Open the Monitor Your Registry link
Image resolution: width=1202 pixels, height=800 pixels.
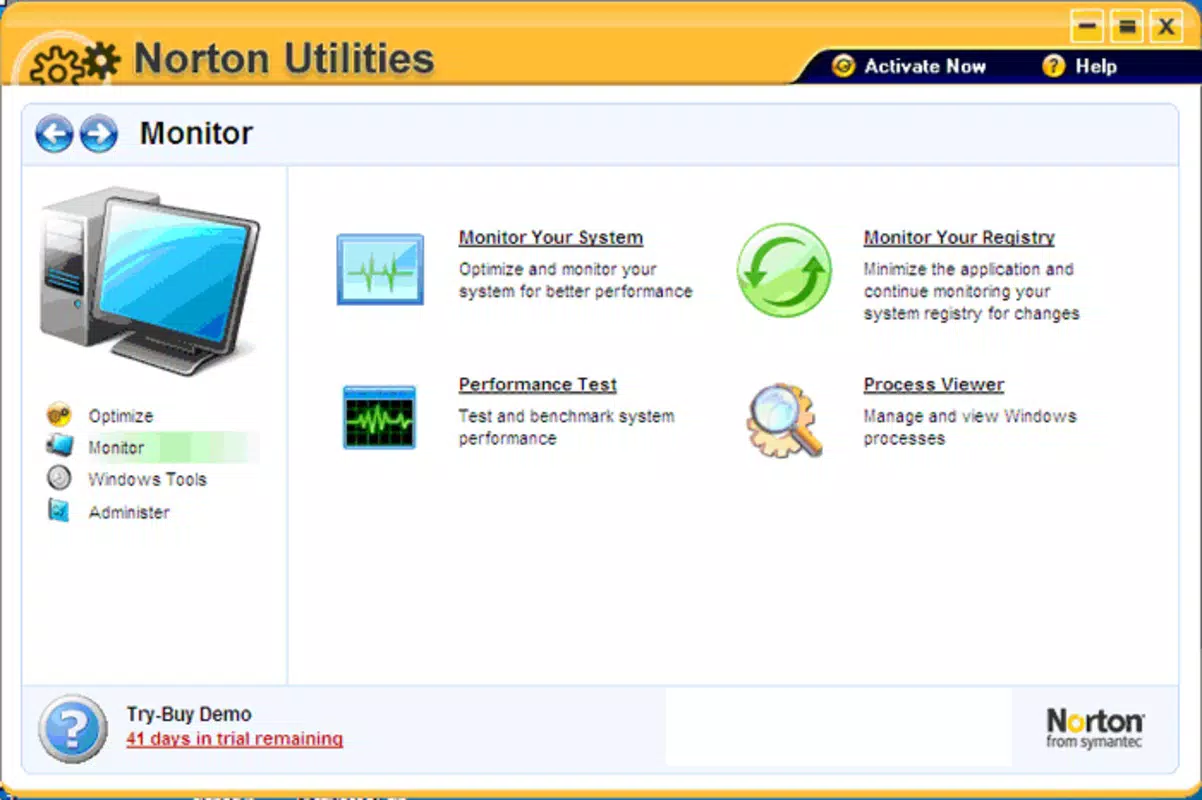pyautogui.click(x=959, y=238)
